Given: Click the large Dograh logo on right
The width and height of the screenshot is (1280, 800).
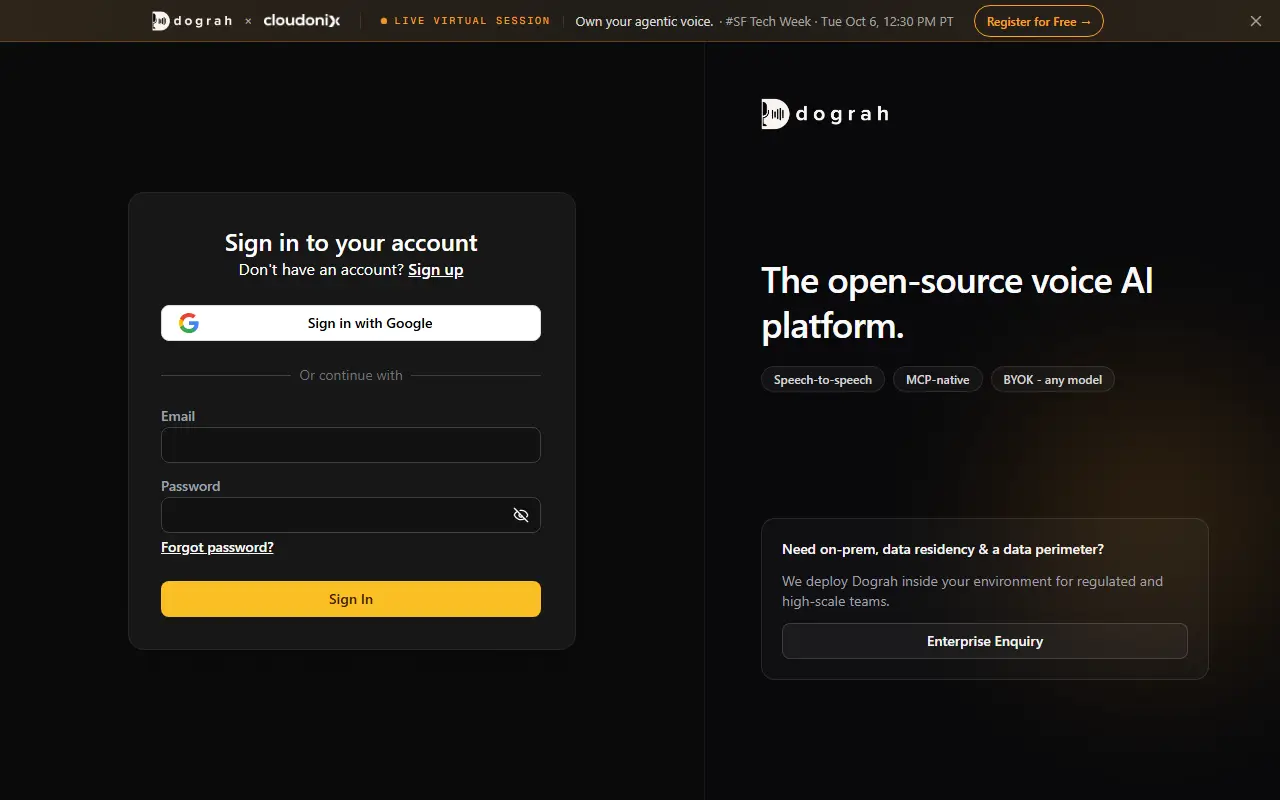Looking at the screenshot, I should tap(825, 114).
